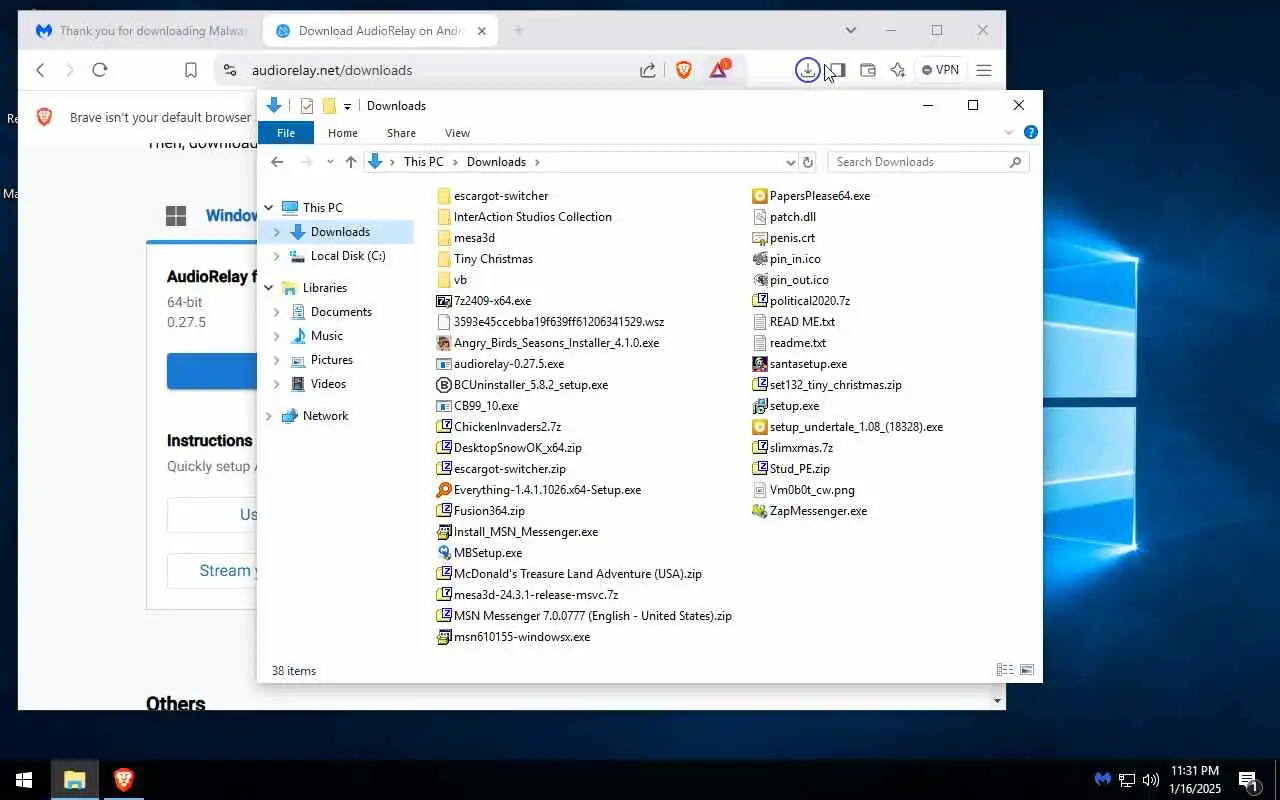This screenshot has width=1280, height=800.
Task: Click Brave Shields lion icon in address bar
Action: tap(684, 70)
